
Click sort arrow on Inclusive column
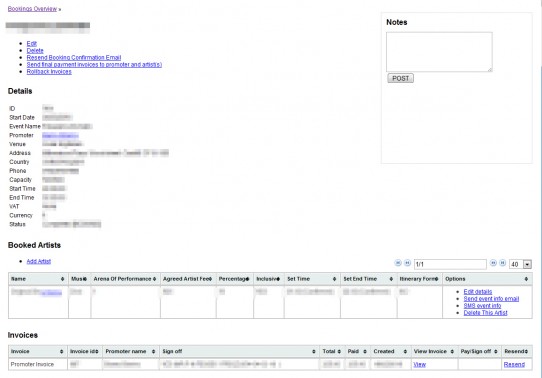[278, 279]
